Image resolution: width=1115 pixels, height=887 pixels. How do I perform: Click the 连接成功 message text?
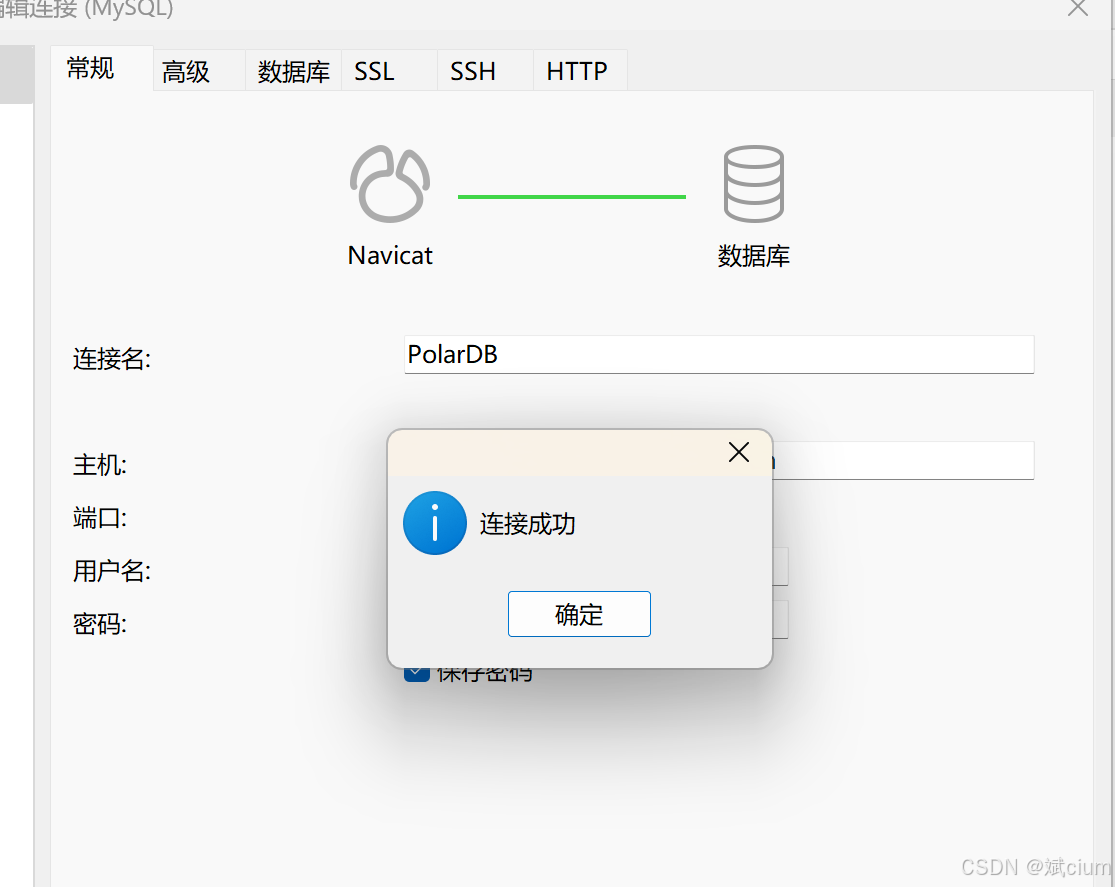pos(527,524)
